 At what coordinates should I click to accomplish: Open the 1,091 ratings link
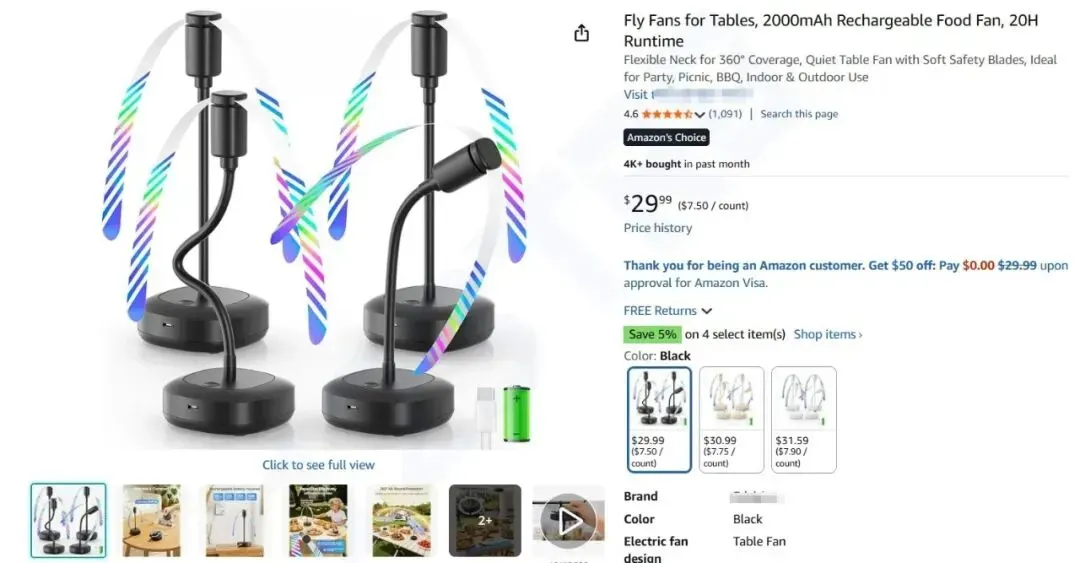click(725, 114)
